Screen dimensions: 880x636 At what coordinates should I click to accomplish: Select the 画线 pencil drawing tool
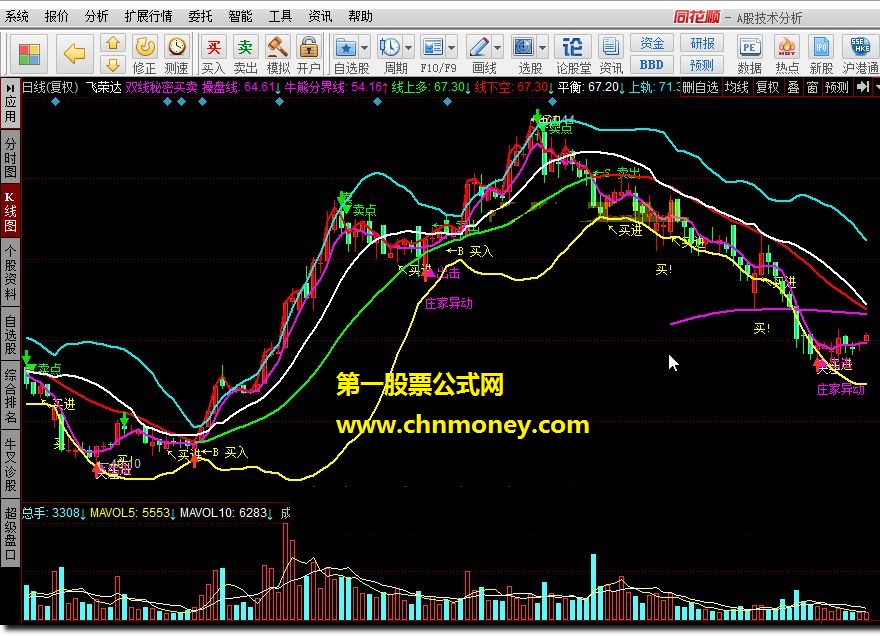[479, 48]
